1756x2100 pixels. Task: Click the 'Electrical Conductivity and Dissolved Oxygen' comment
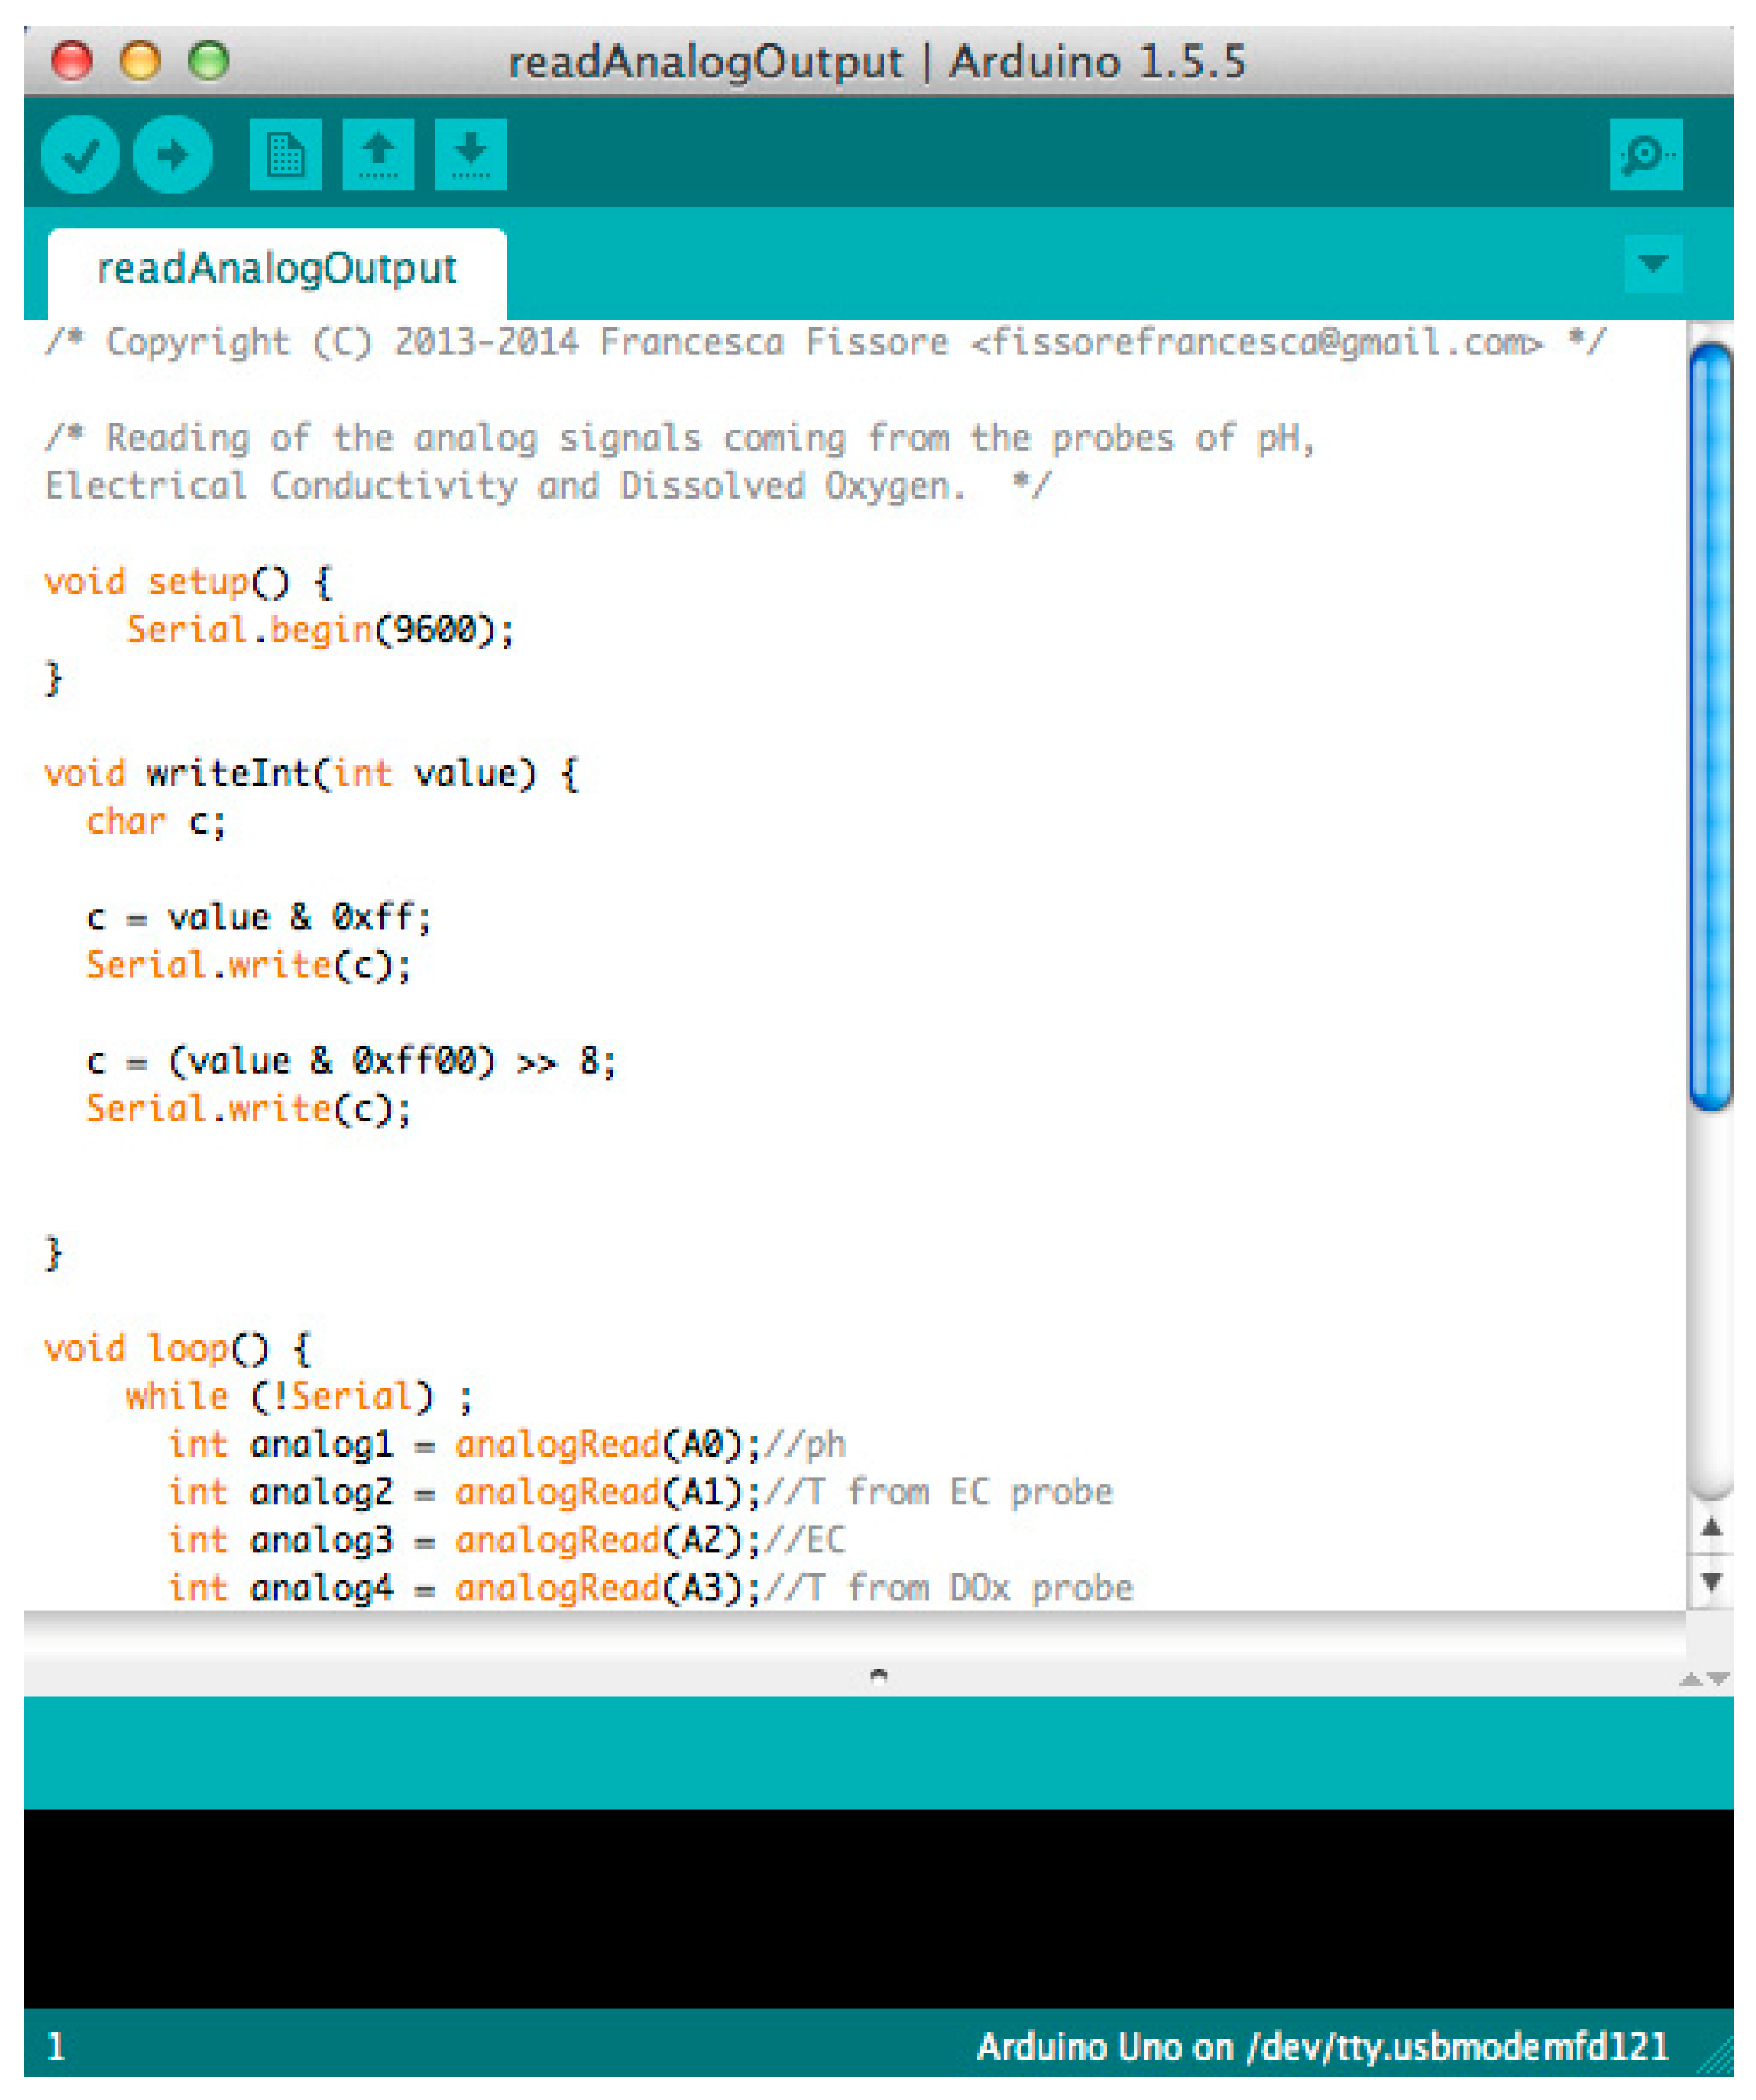point(548,487)
